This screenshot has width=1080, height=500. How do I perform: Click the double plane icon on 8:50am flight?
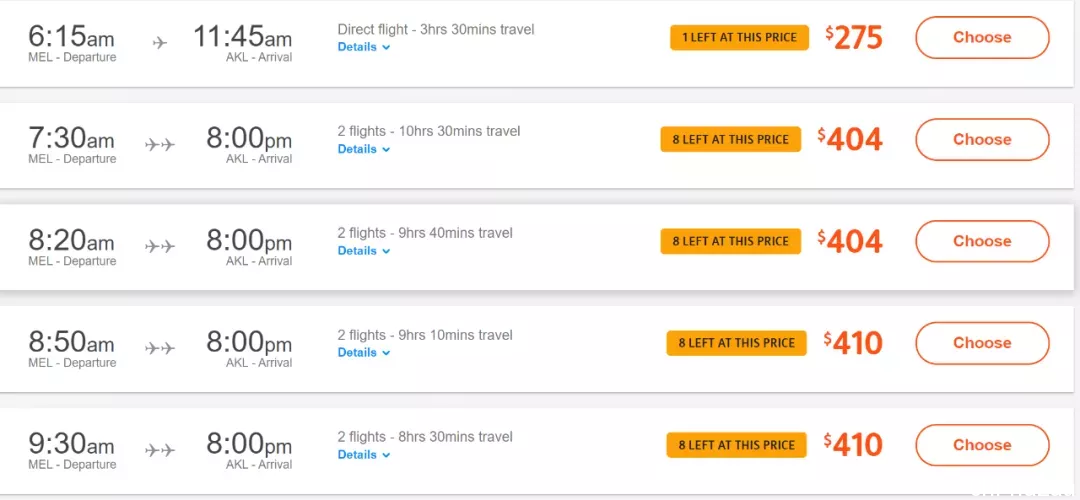coord(160,348)
